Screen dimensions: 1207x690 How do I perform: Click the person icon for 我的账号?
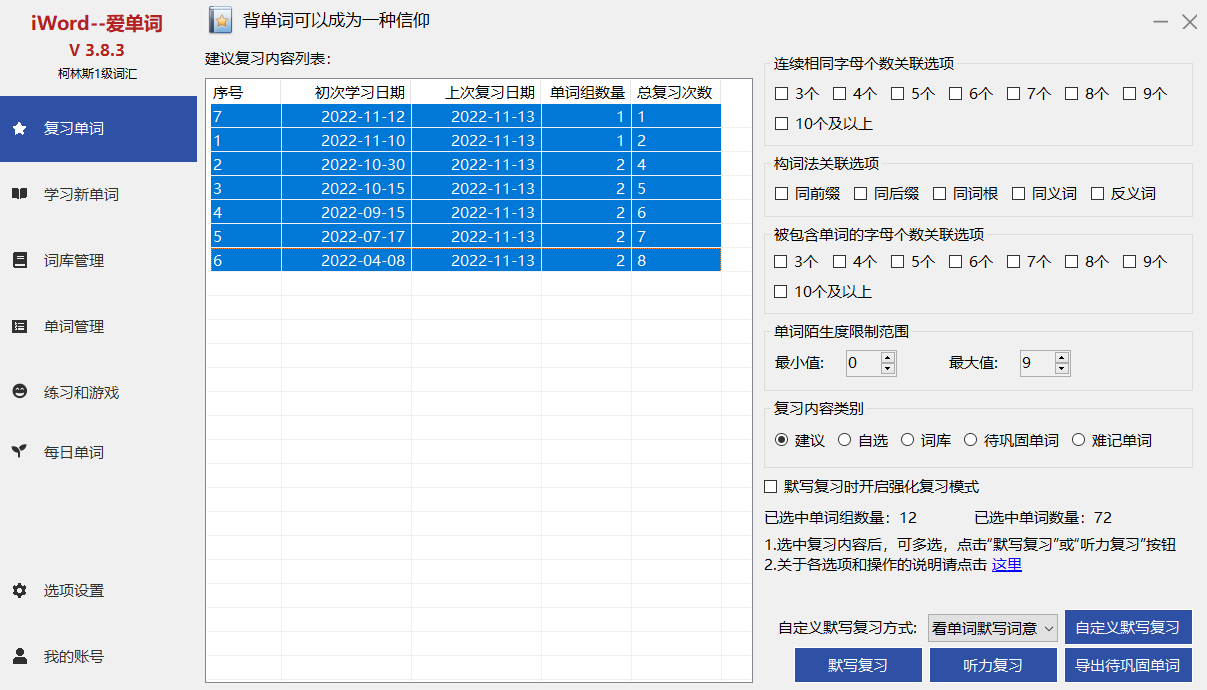click(19, 656)
